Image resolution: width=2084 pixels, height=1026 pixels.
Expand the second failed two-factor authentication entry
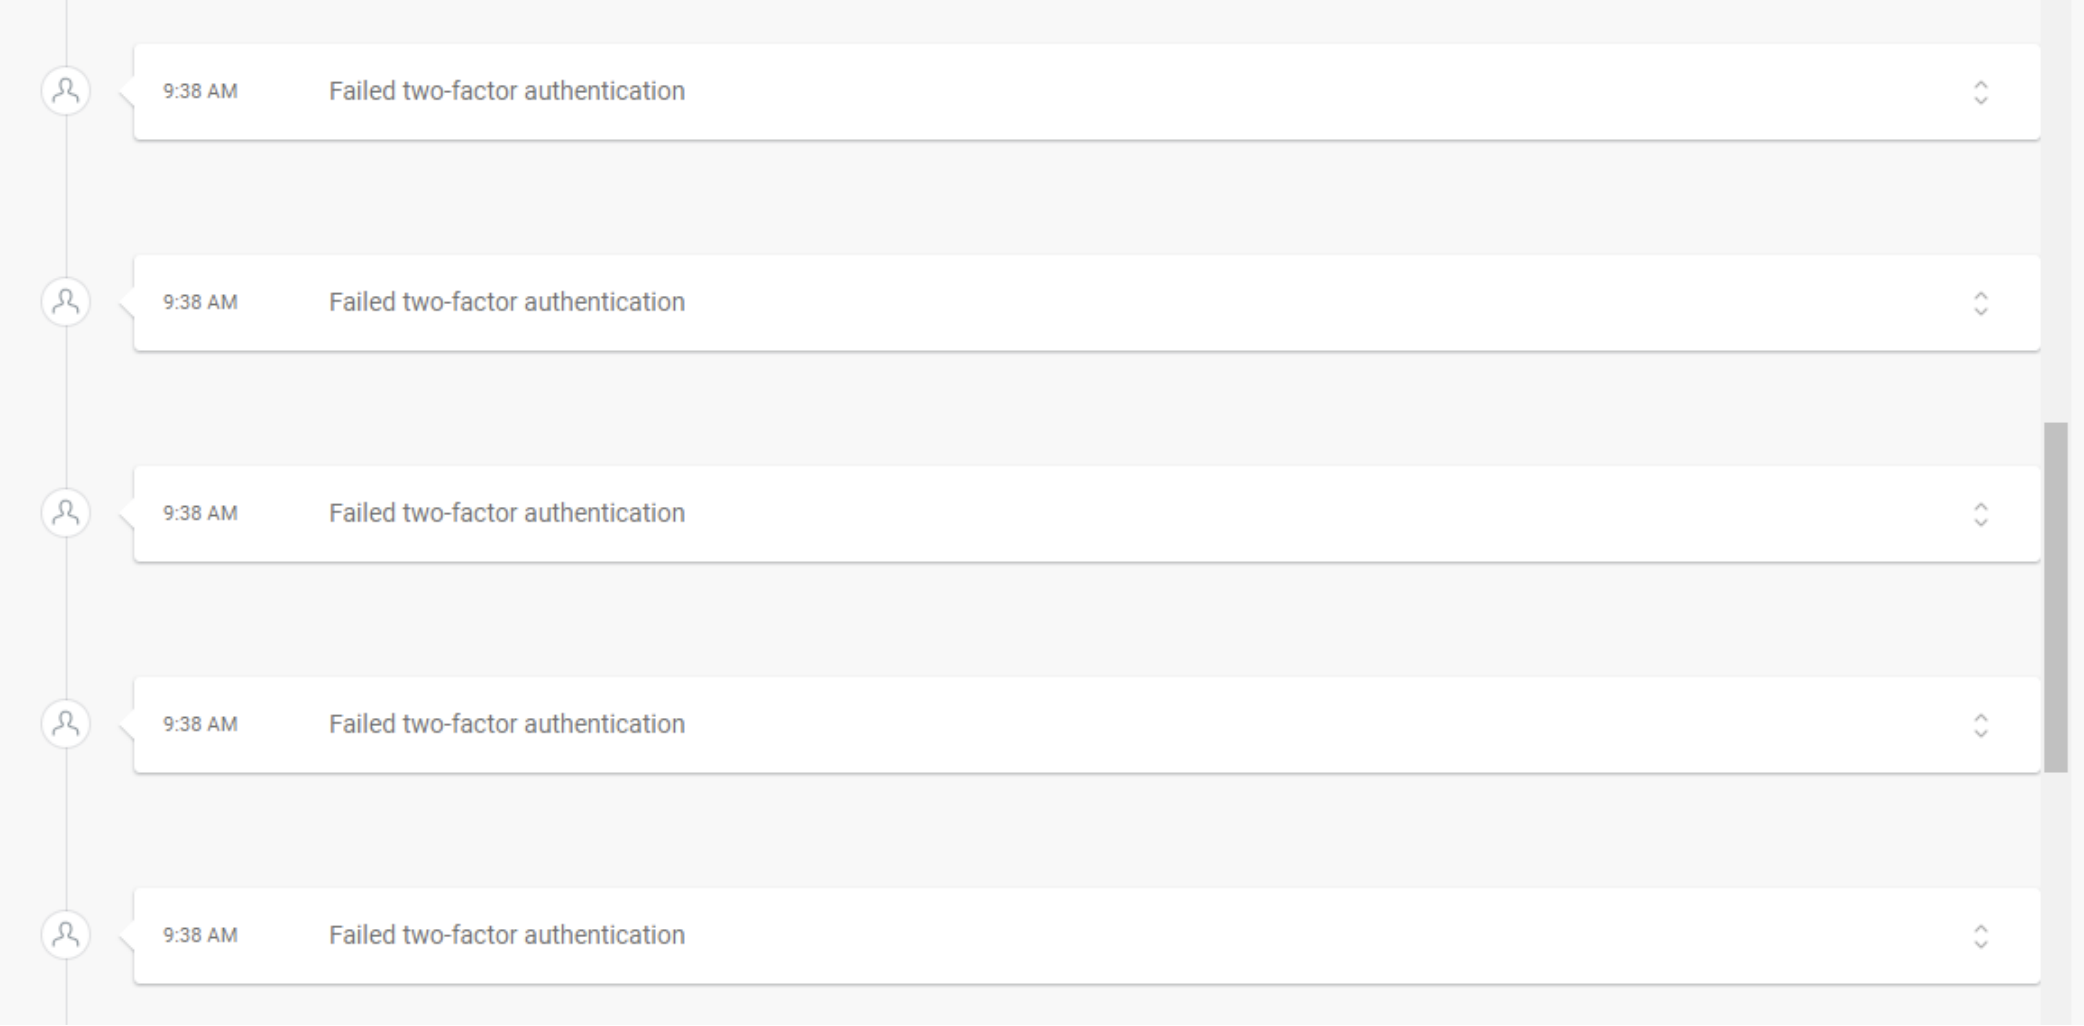tap(1980, 303)
